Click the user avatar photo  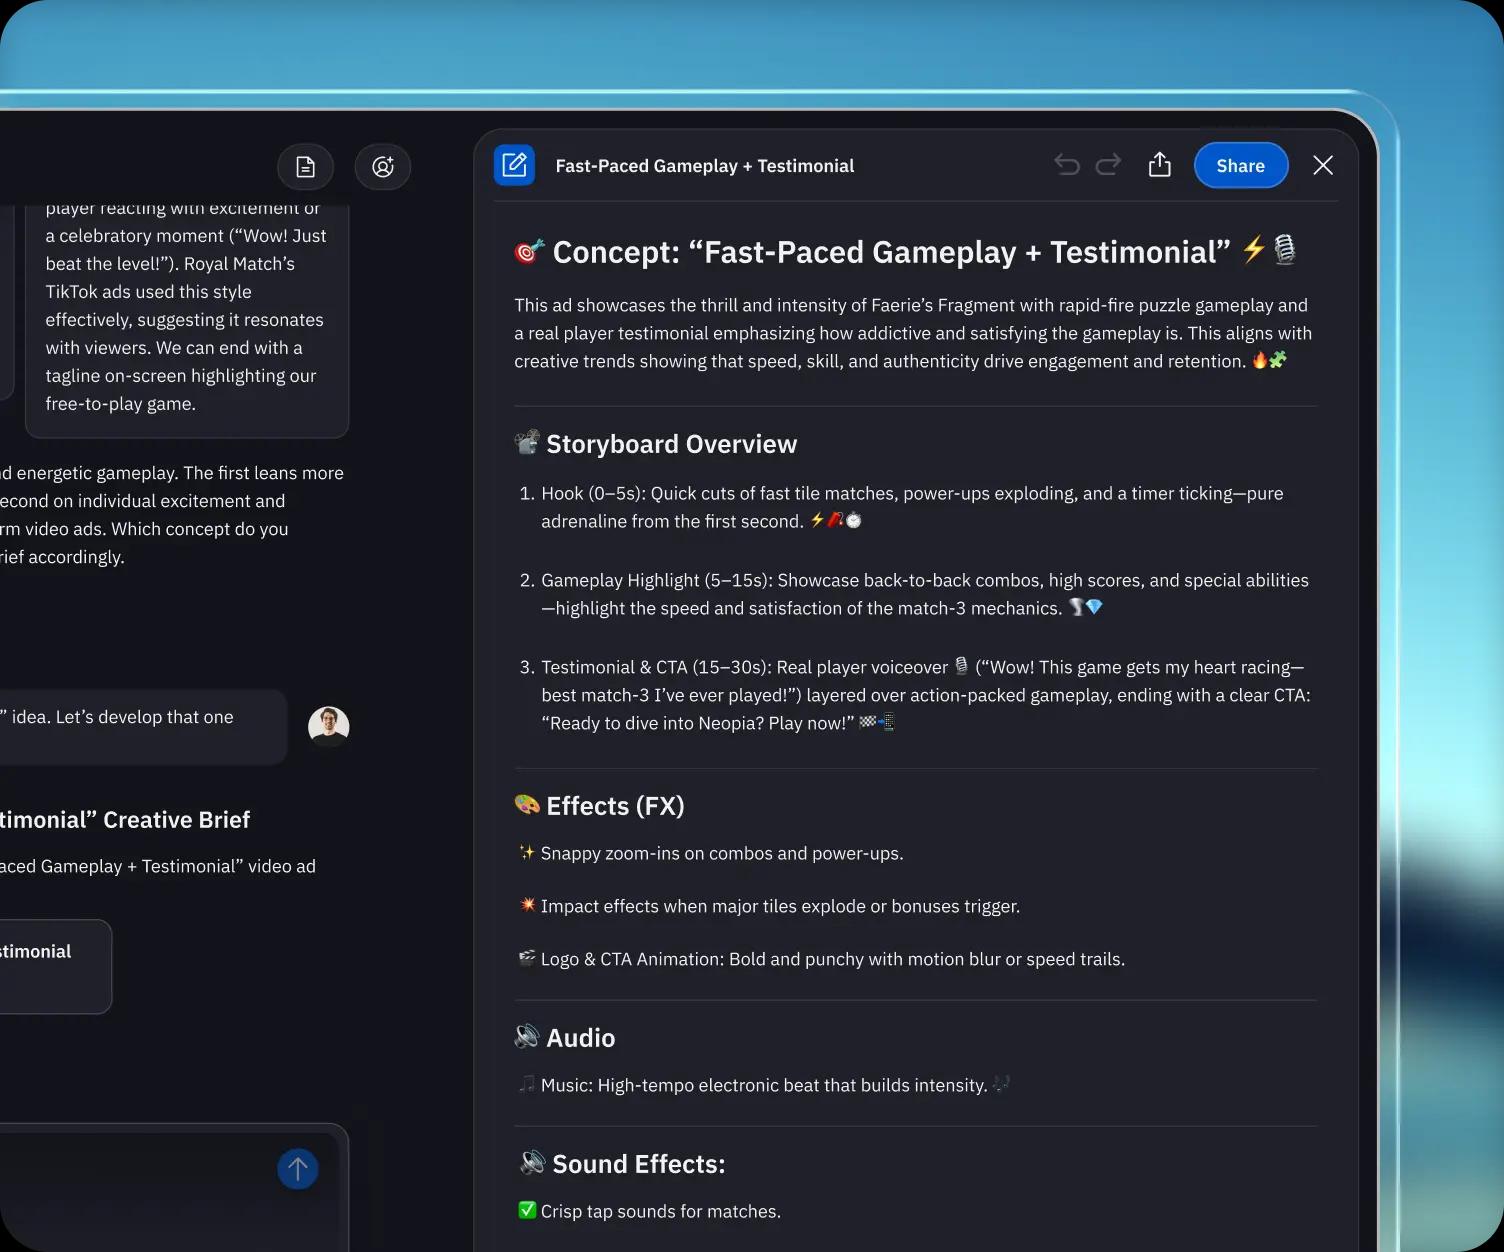click(329, 726)
